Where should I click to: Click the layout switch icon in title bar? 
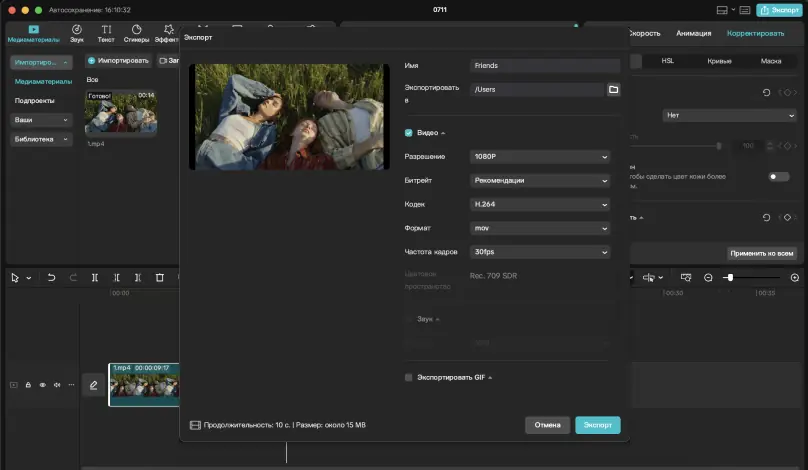[x=722, y=10]
